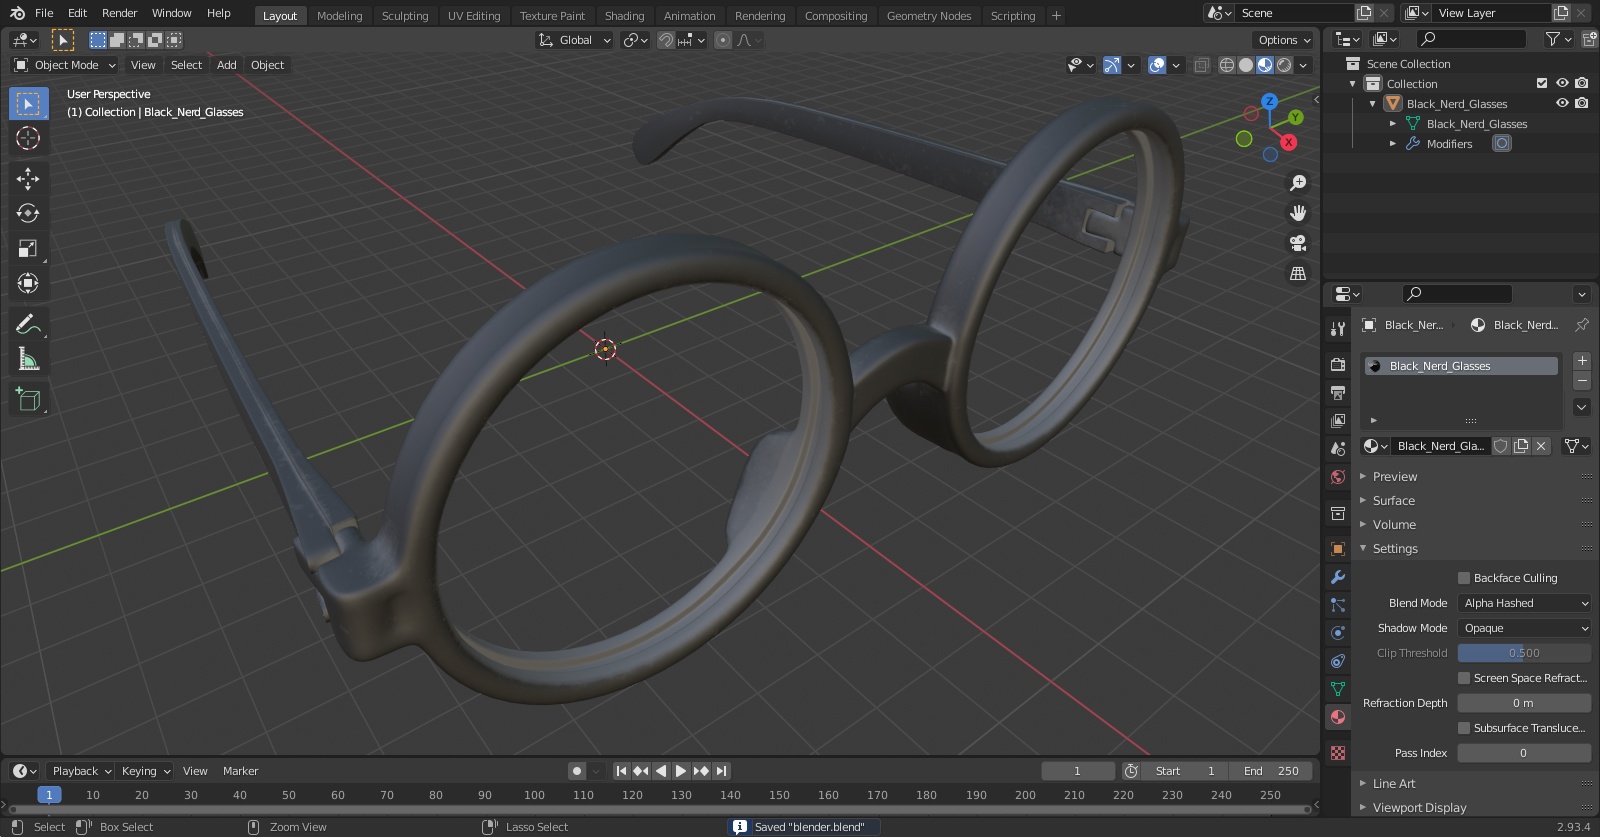
Task: Switch to the Sculpting workspace tab
Action: pyautogui.click(x=405, y=16)
